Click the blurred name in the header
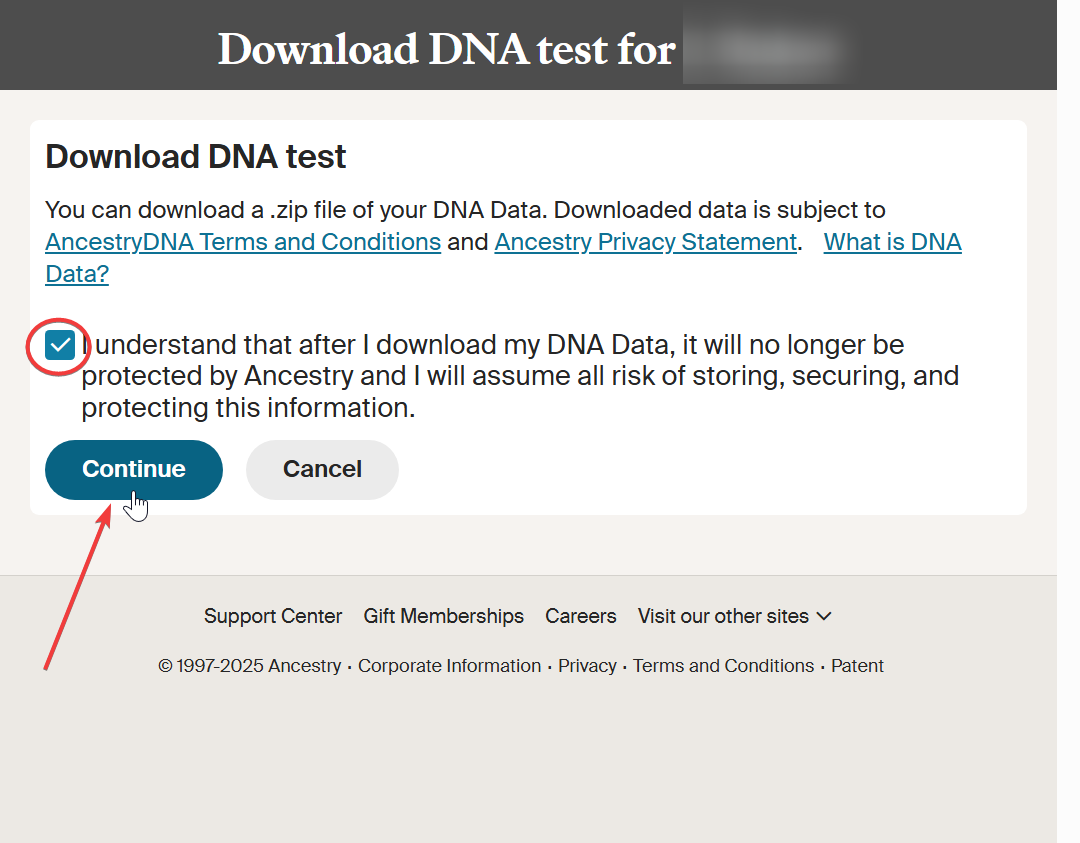 click(x=763, y=48)
